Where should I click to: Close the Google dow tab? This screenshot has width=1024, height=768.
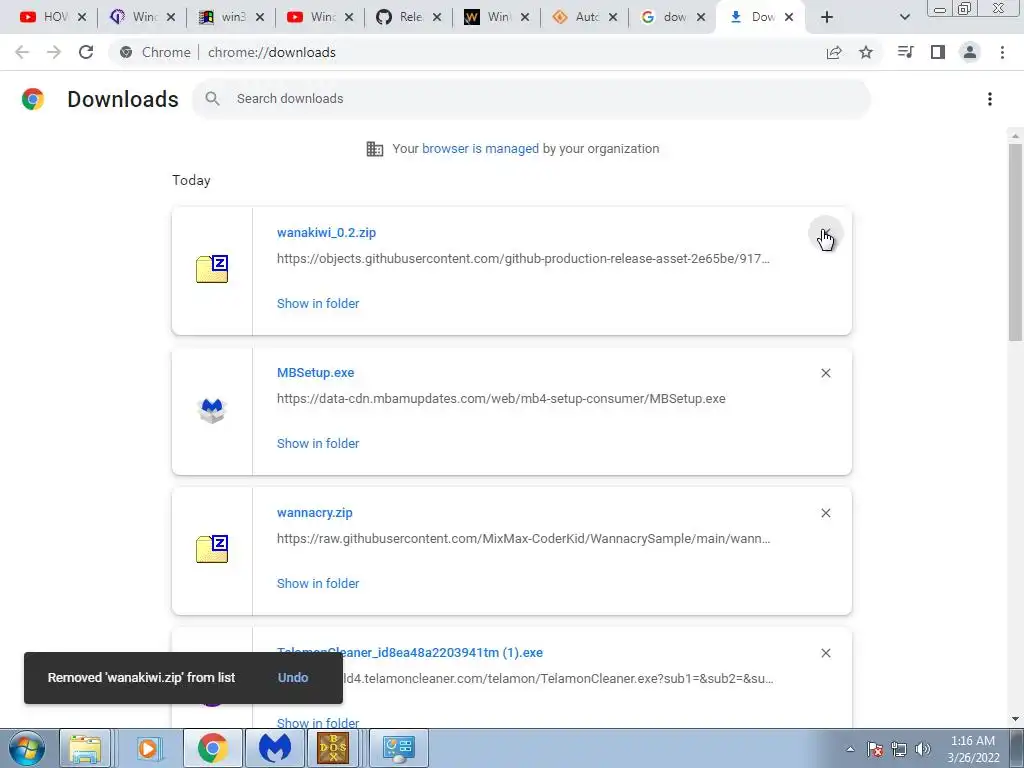701,17
